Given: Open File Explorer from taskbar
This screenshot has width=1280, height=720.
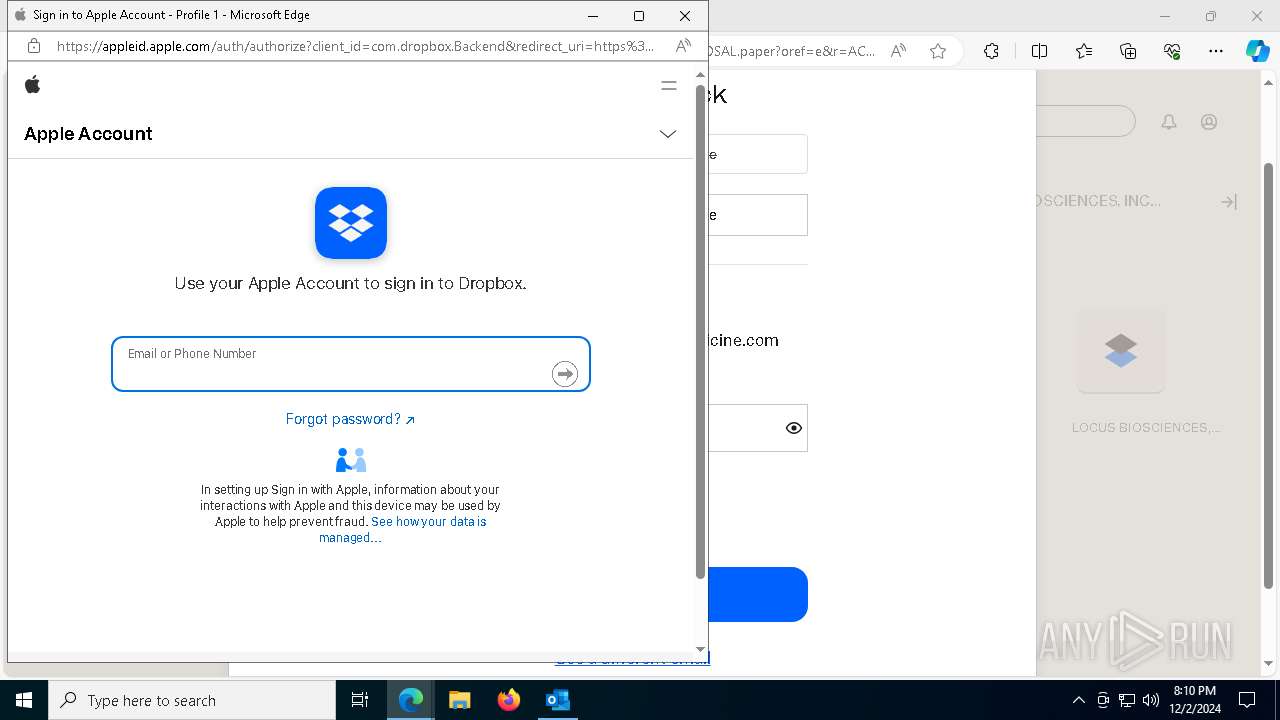Looking at the screenshot, I should click(x=459, y=700).
